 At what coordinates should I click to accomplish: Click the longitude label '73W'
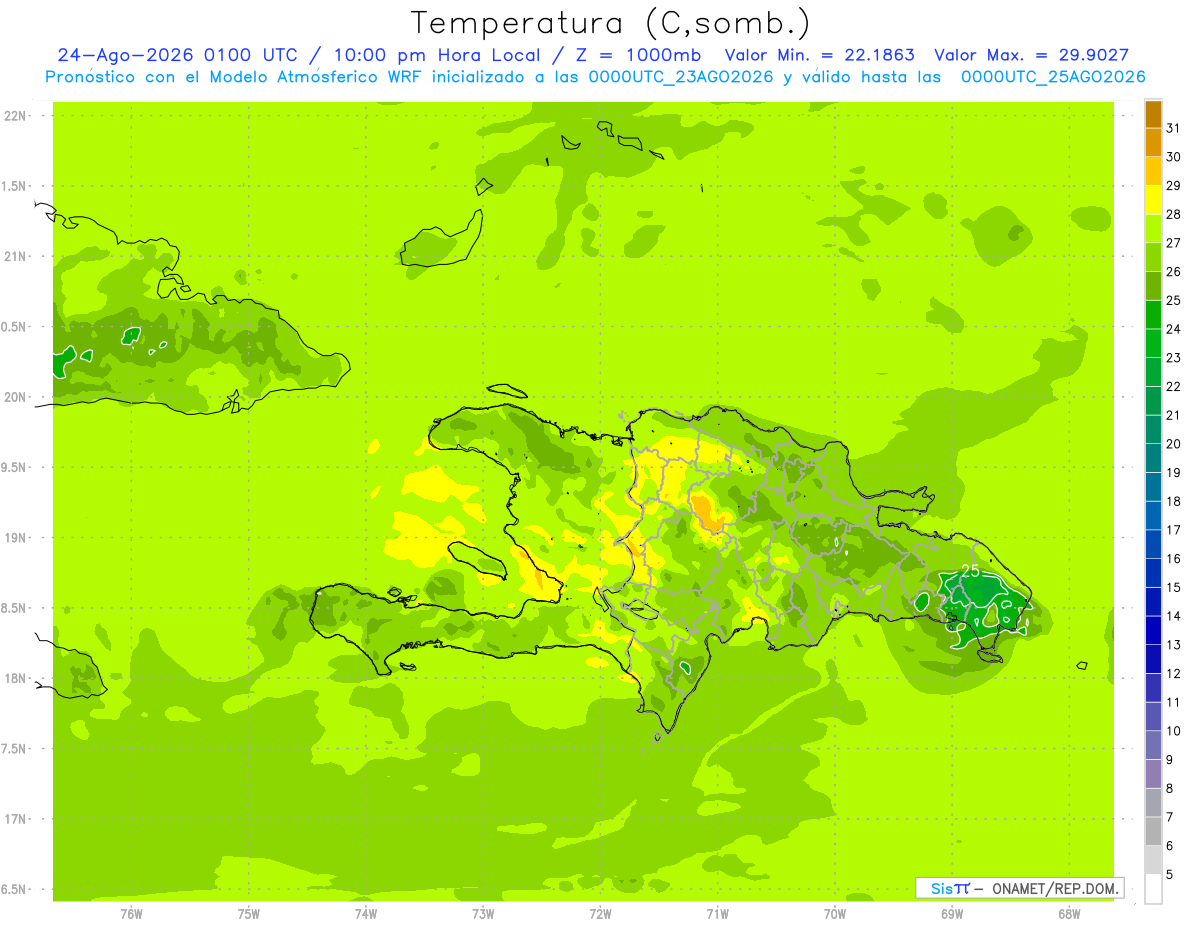point(483,914)
